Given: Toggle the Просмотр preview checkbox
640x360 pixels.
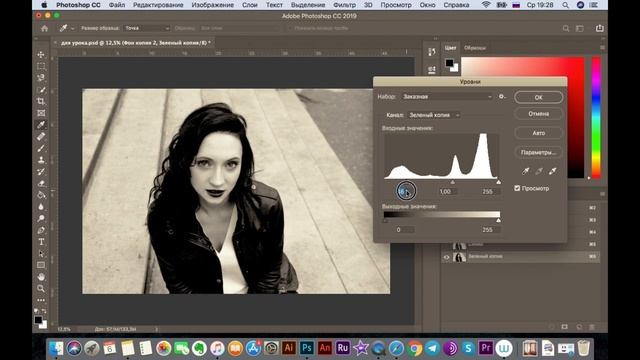Looking at the screenshot, I should [x=517, y=188].
